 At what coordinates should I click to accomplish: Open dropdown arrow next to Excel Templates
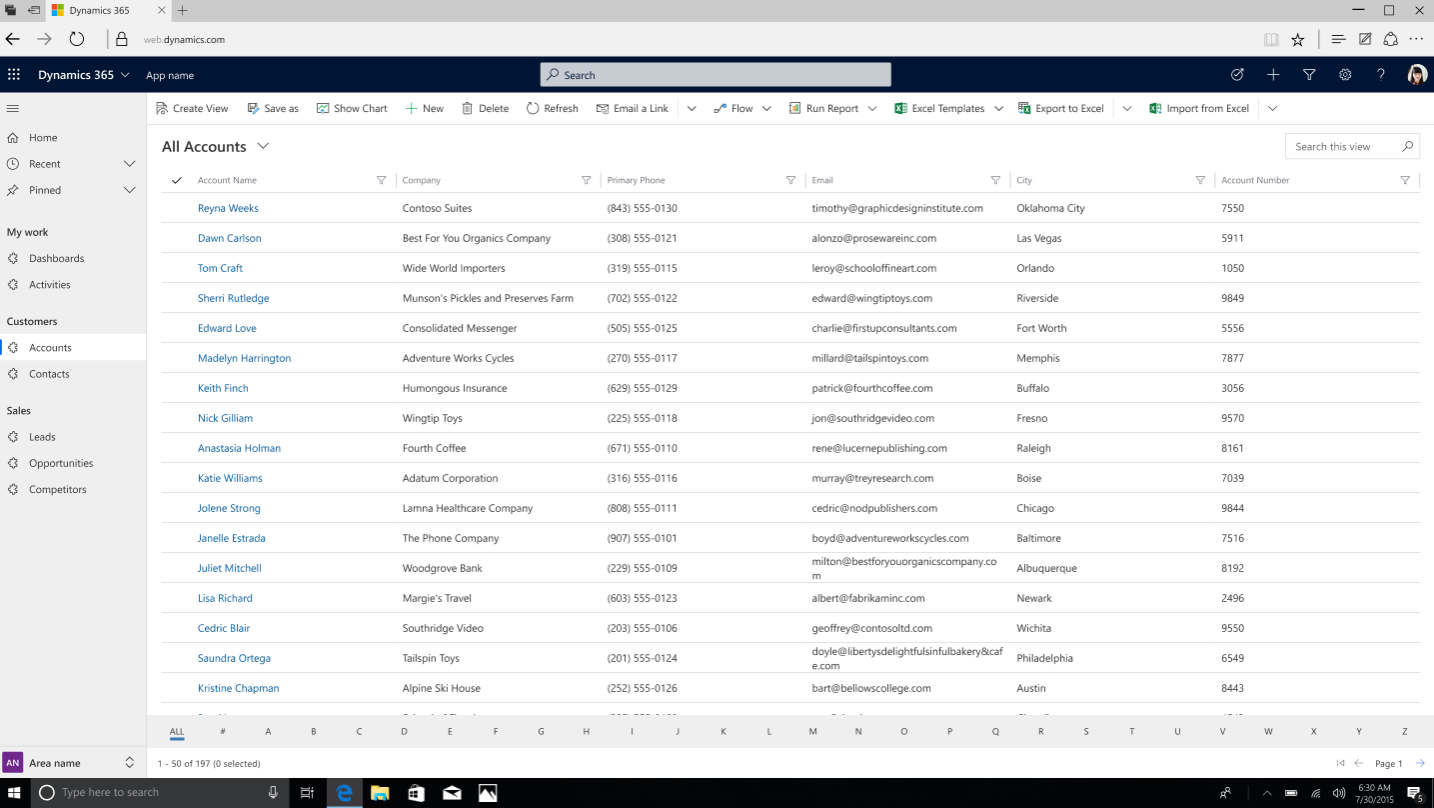[x=998, y=108]
